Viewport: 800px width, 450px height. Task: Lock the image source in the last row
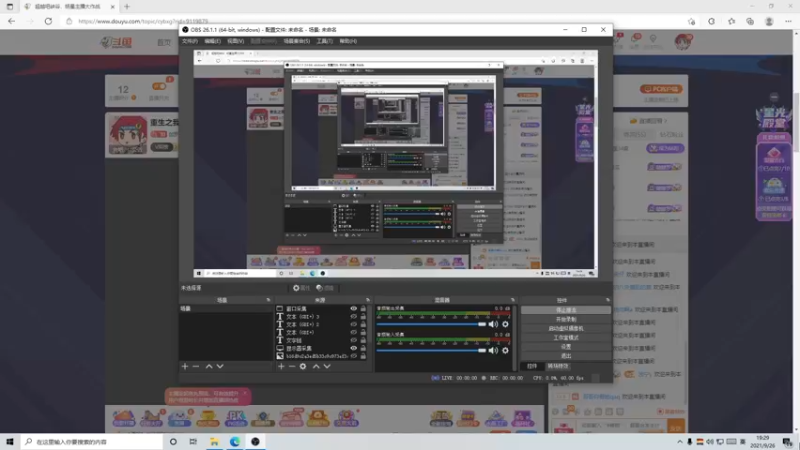363,356
